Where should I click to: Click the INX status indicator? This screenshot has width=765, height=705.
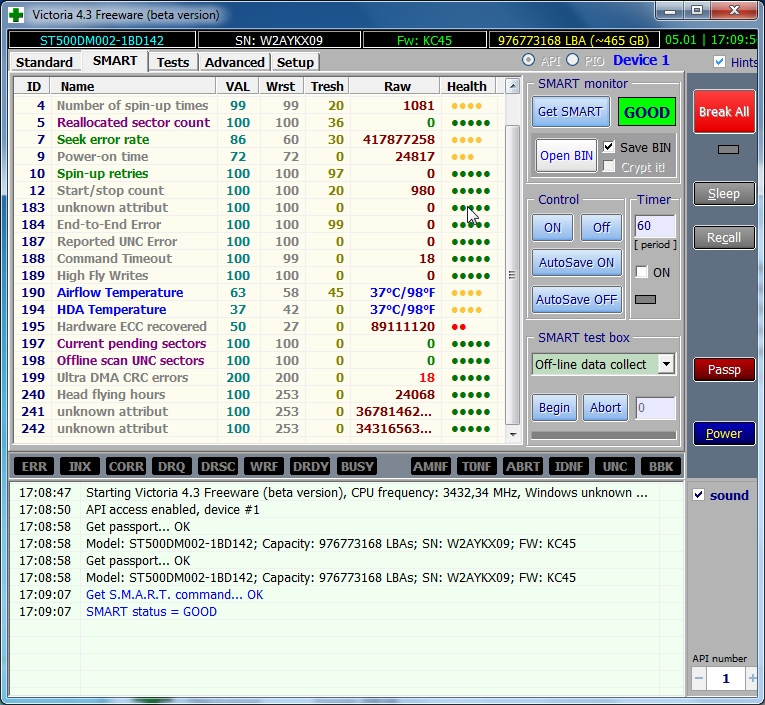pos(80,467)
